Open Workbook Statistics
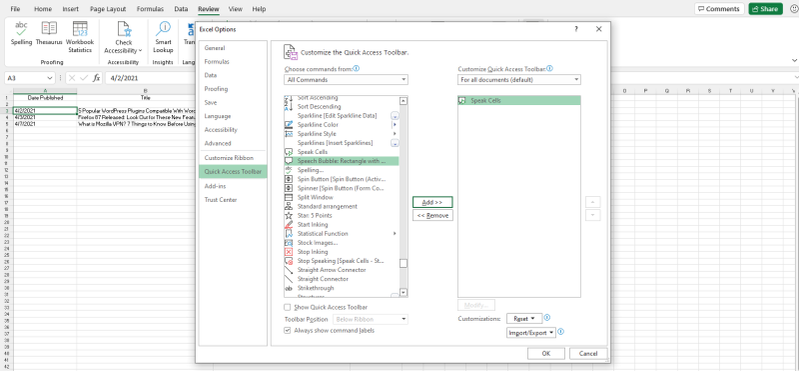 point(80,37)
